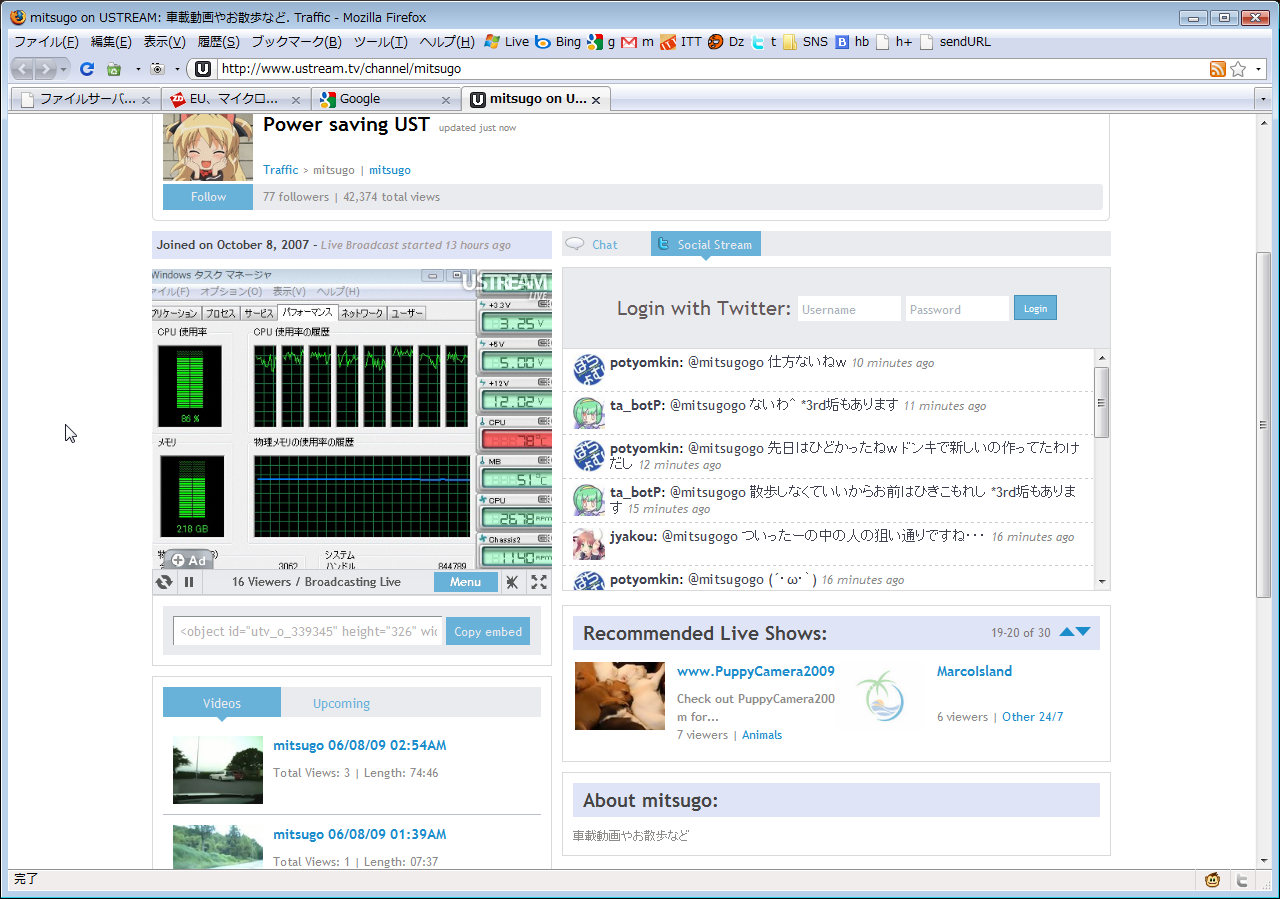This screenshot has height=899, width=1280.
Task: Select the Videos tab
Action: (222, 703)
